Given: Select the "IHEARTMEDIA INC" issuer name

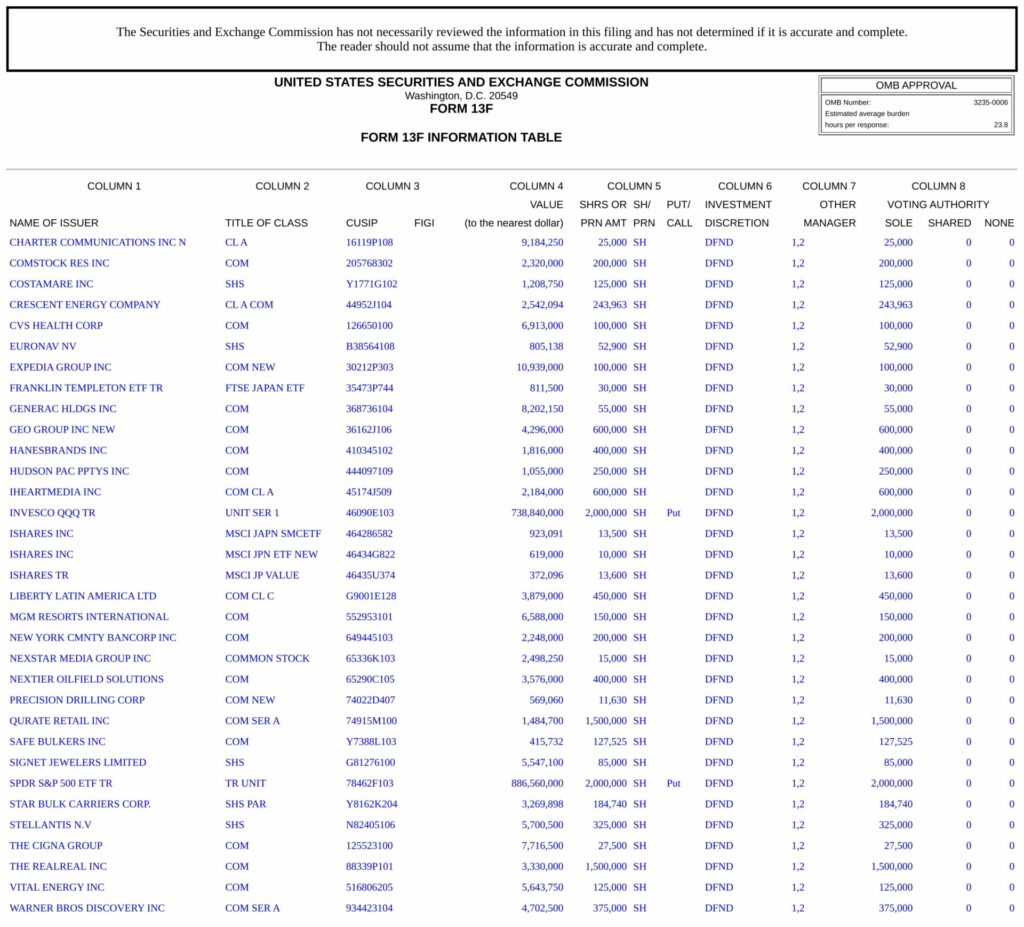Looking at the screenshot, I should click(x=55, y=492).
